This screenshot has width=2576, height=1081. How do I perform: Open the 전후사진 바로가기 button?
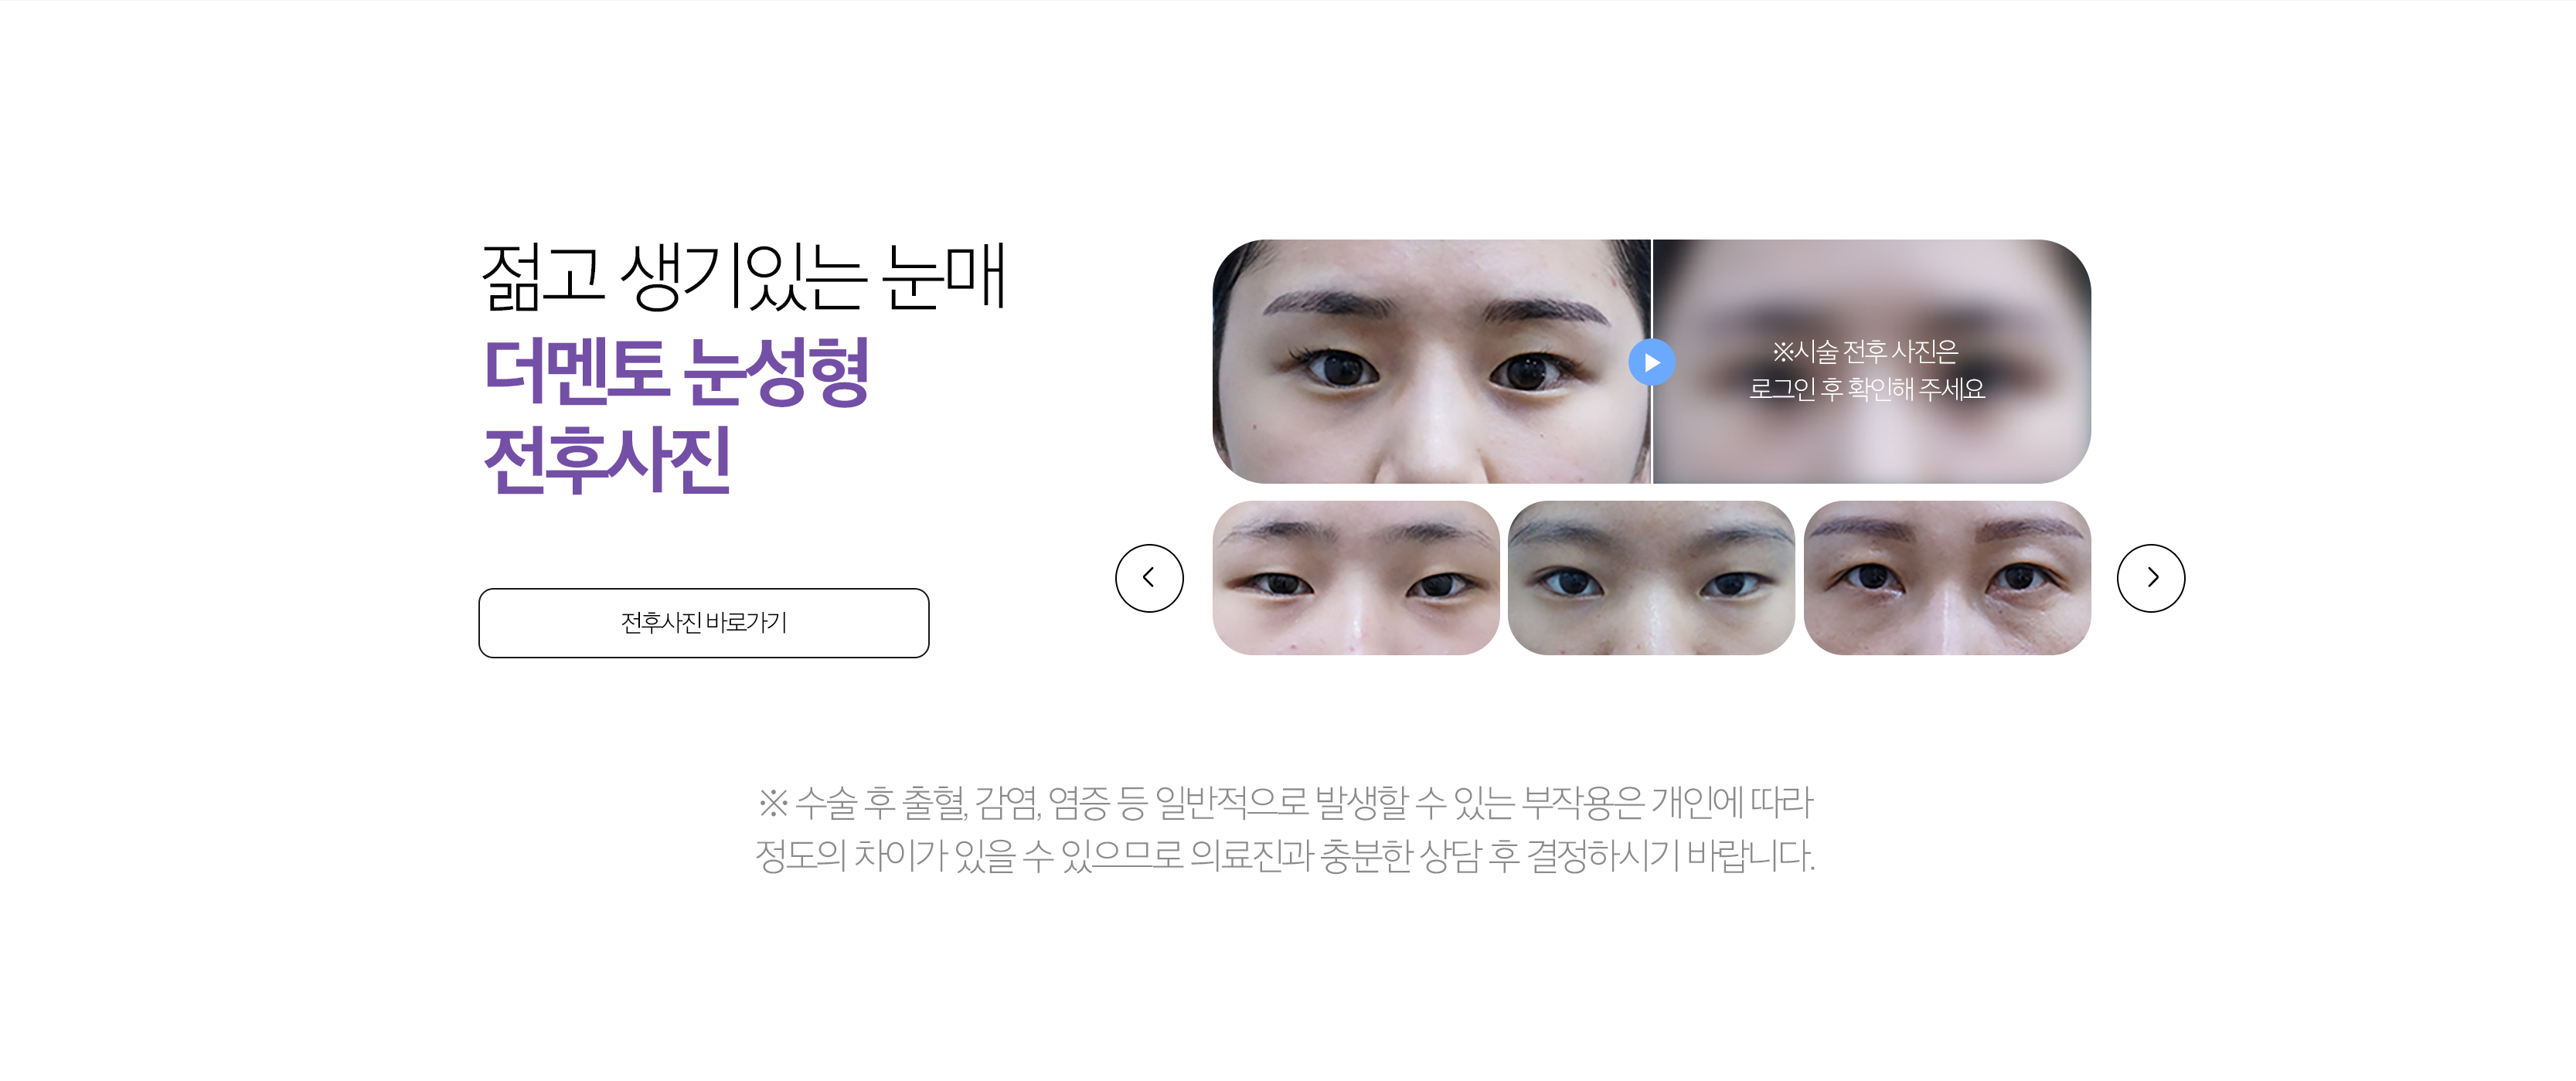click(703, 623)
